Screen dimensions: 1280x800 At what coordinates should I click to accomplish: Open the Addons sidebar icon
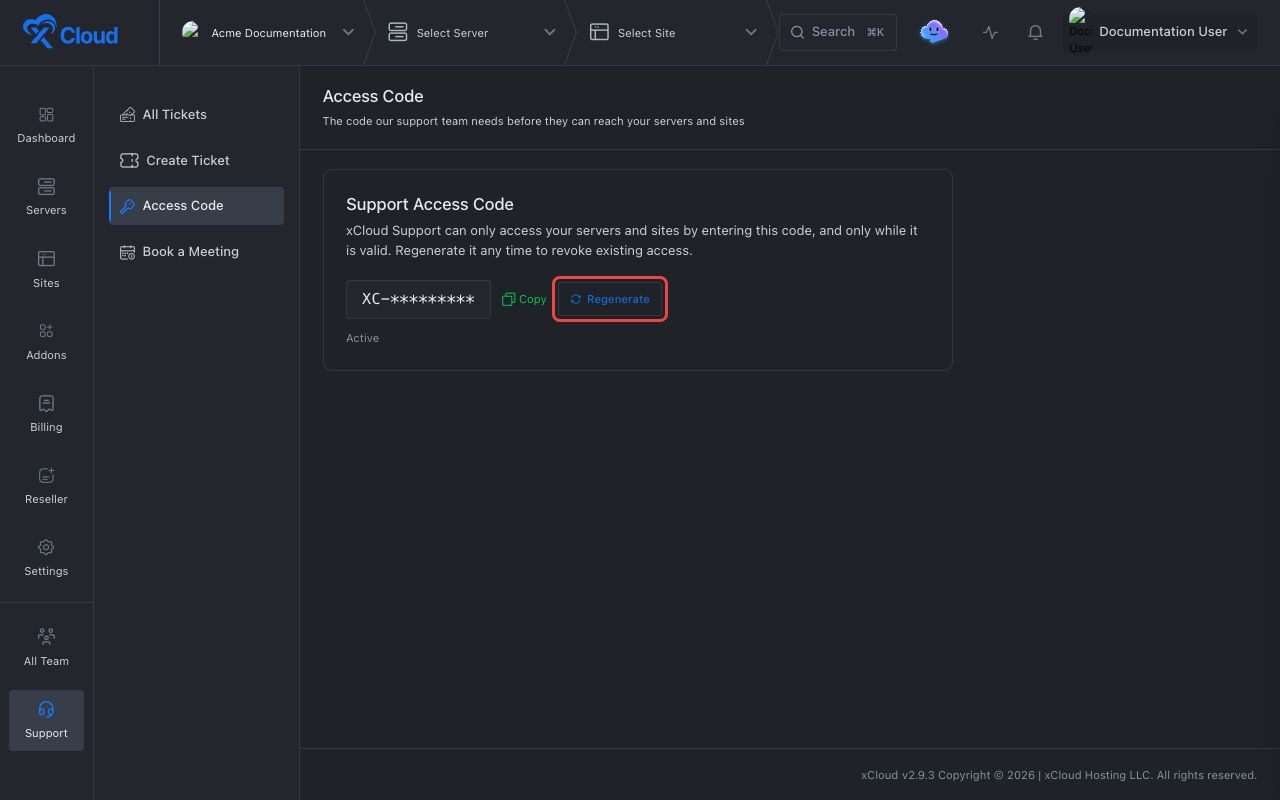click(x=46, y=331)
